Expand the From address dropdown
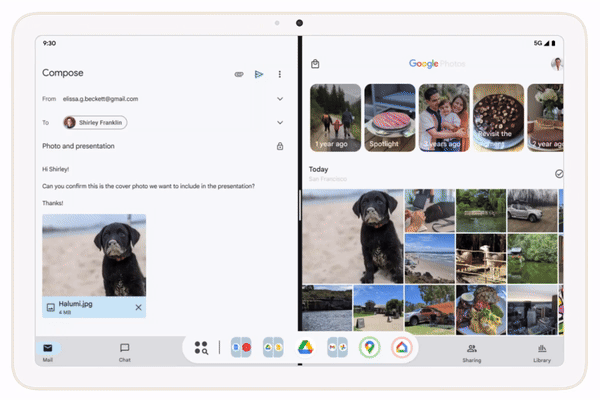 coord(280,99)
